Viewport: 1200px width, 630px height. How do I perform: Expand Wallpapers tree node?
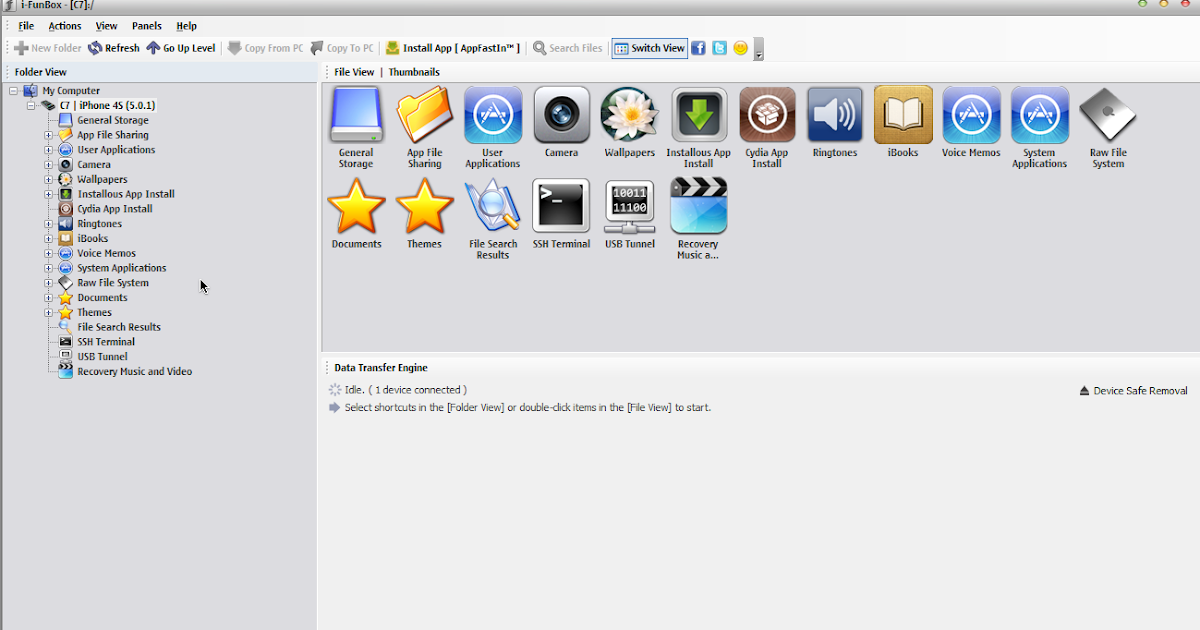point(48,180)
